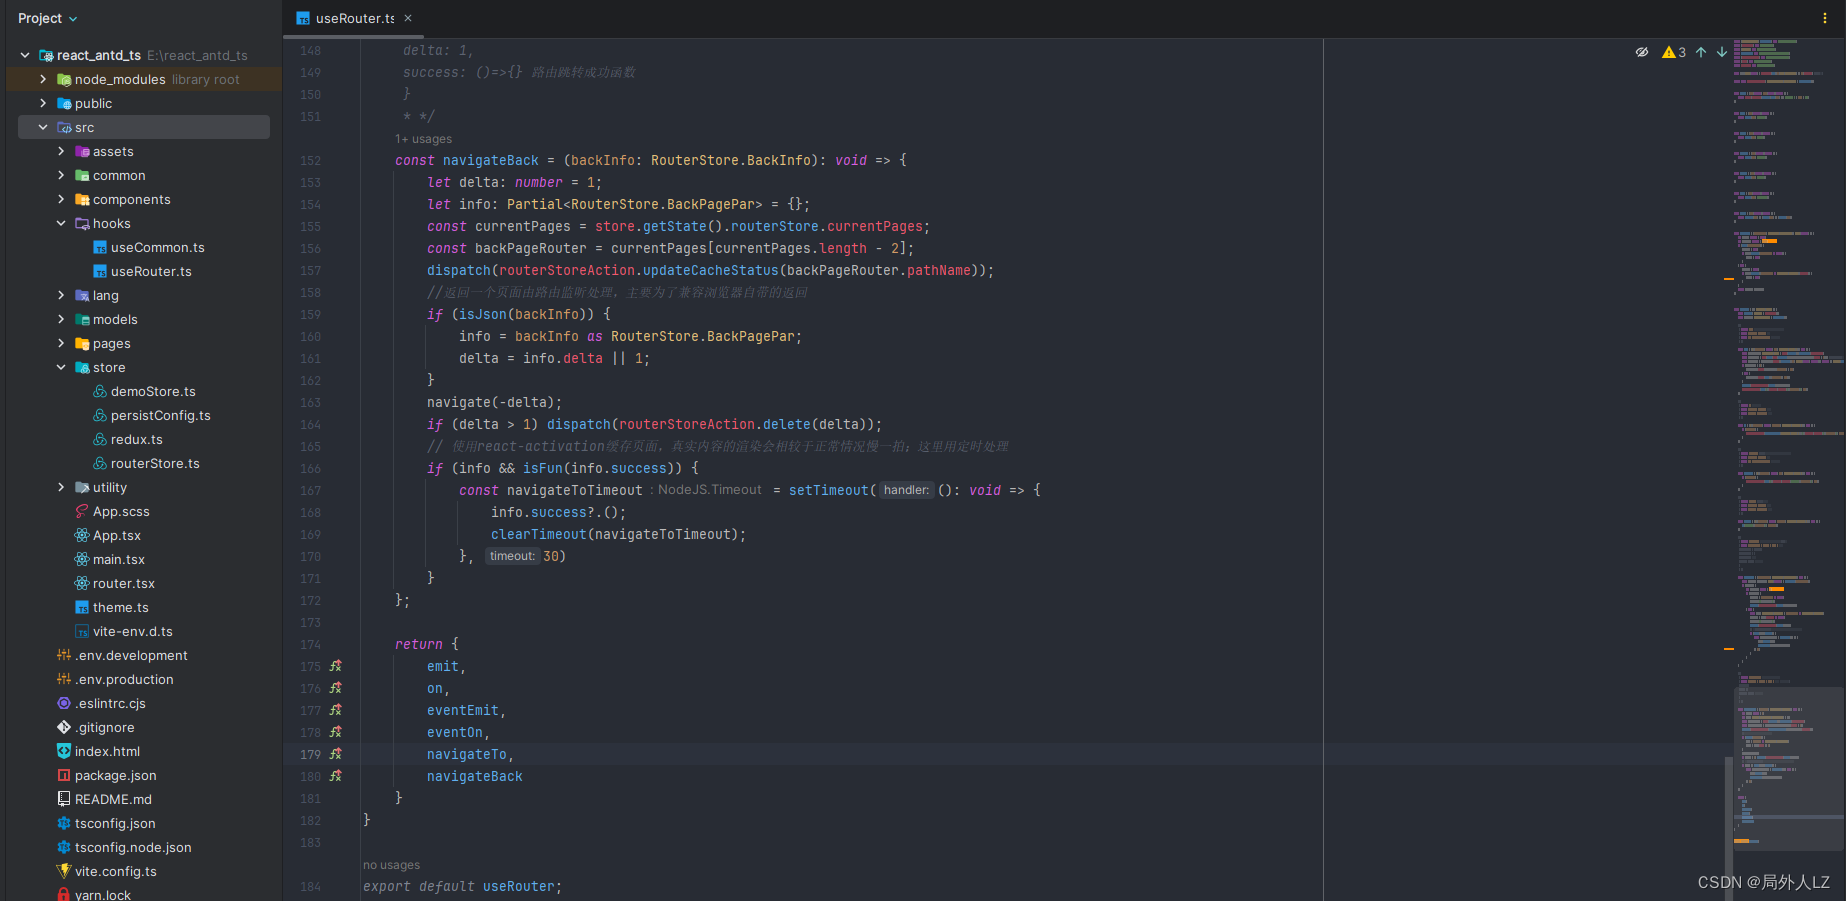
Task: Expand the components folder
Action: 61,199
